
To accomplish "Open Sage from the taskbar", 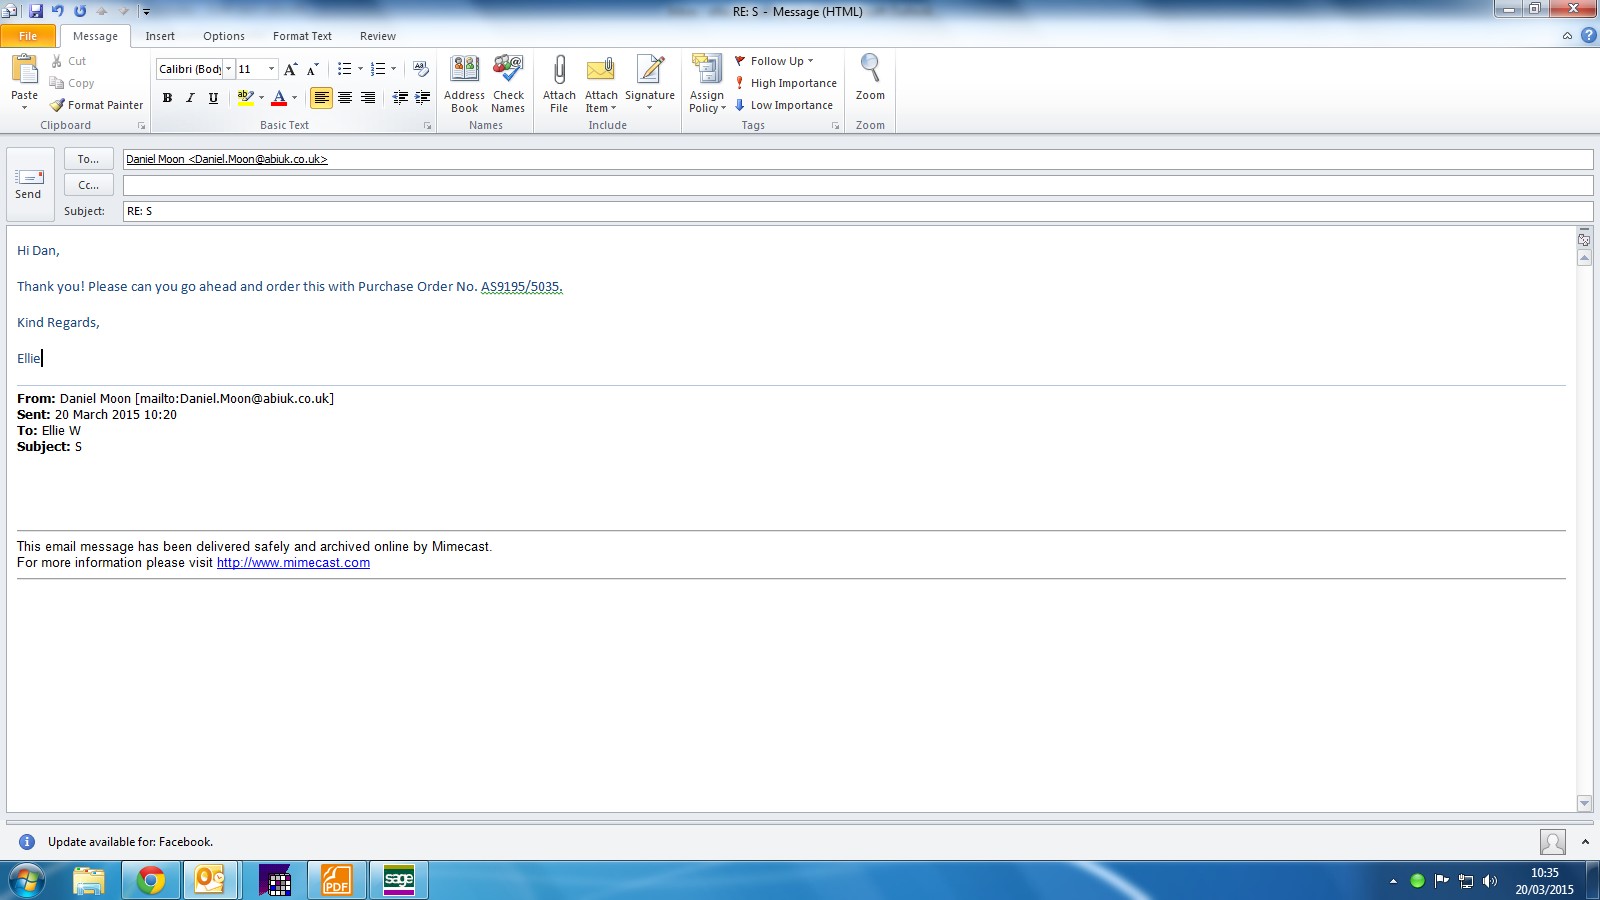I will point(399,880).
